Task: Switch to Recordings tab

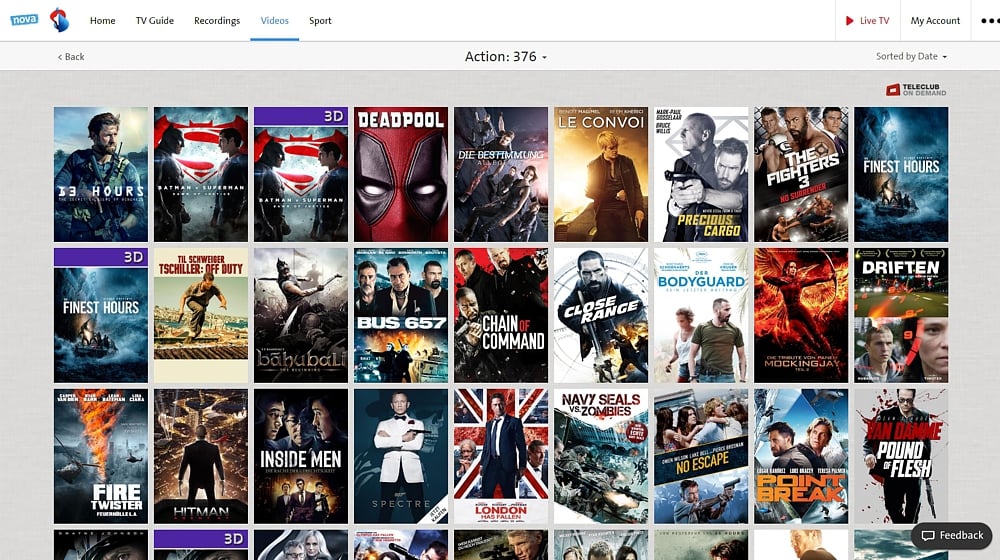Action: (217, 20)
